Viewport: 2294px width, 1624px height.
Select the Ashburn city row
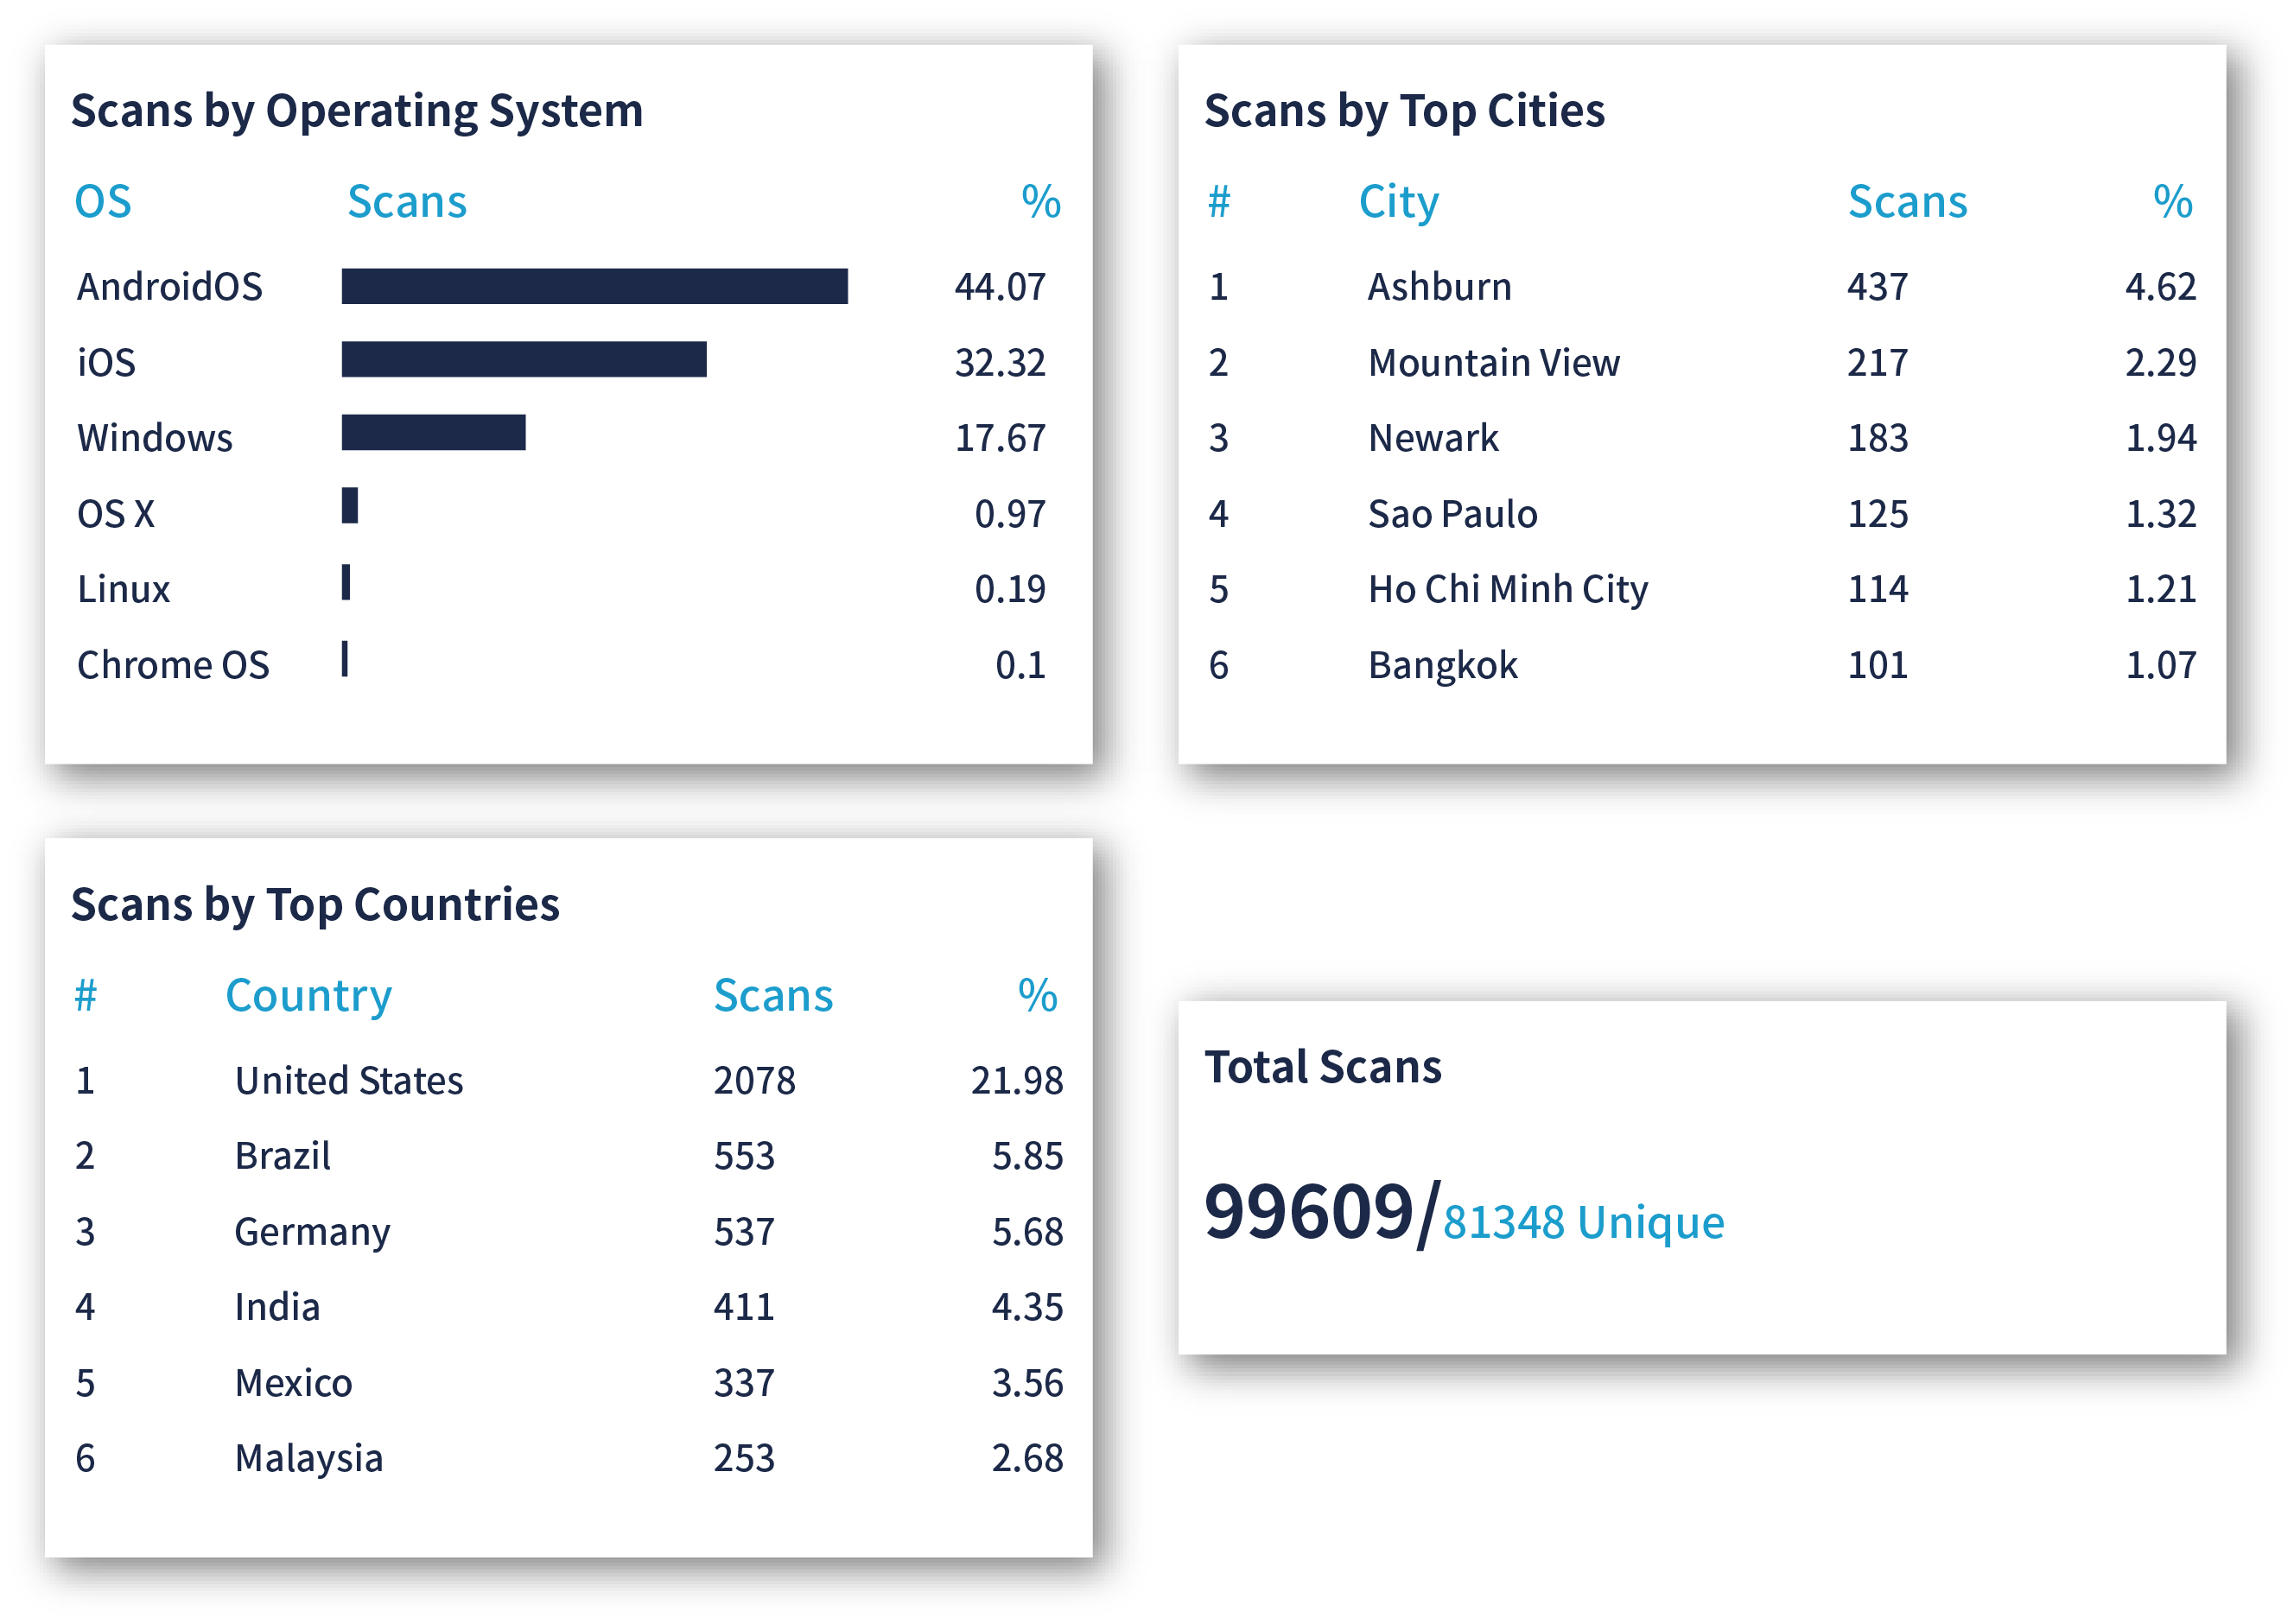[1439, 287]
